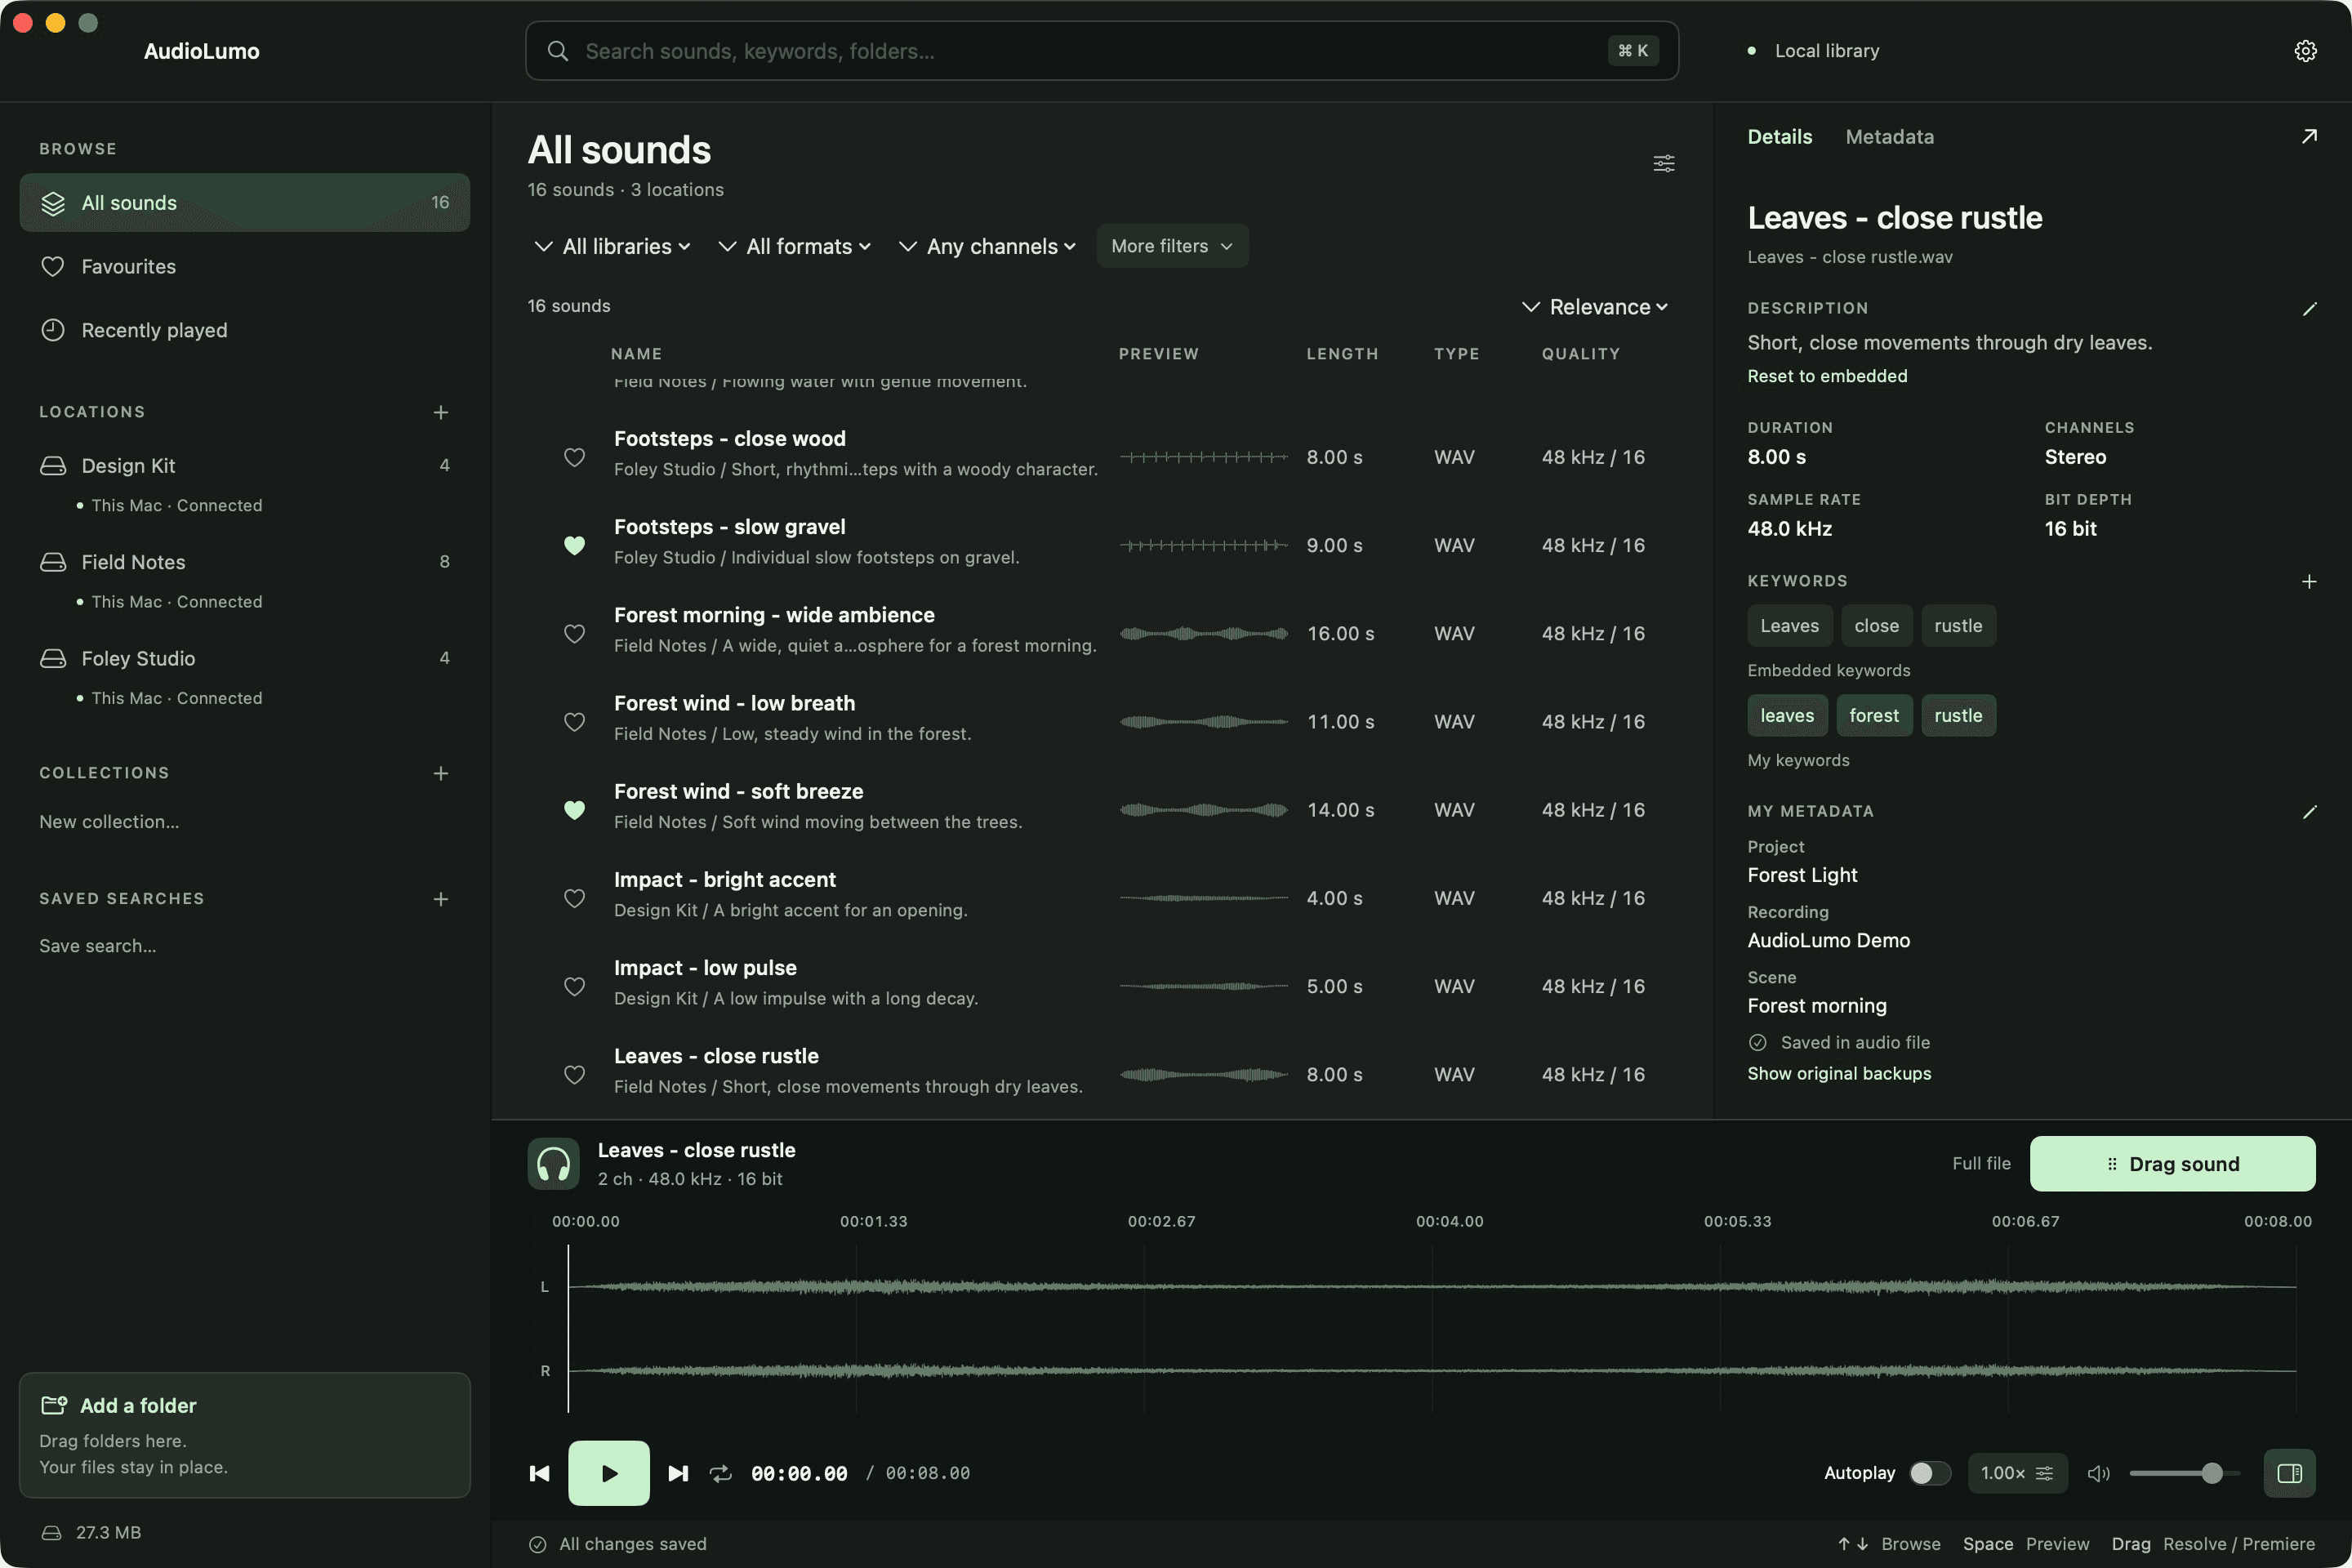This screenshot has width=2352, height=1568.
Task: Unfavourite Forest wind - soft breeze
Action: pyautogui.click(x=574, y=809)
